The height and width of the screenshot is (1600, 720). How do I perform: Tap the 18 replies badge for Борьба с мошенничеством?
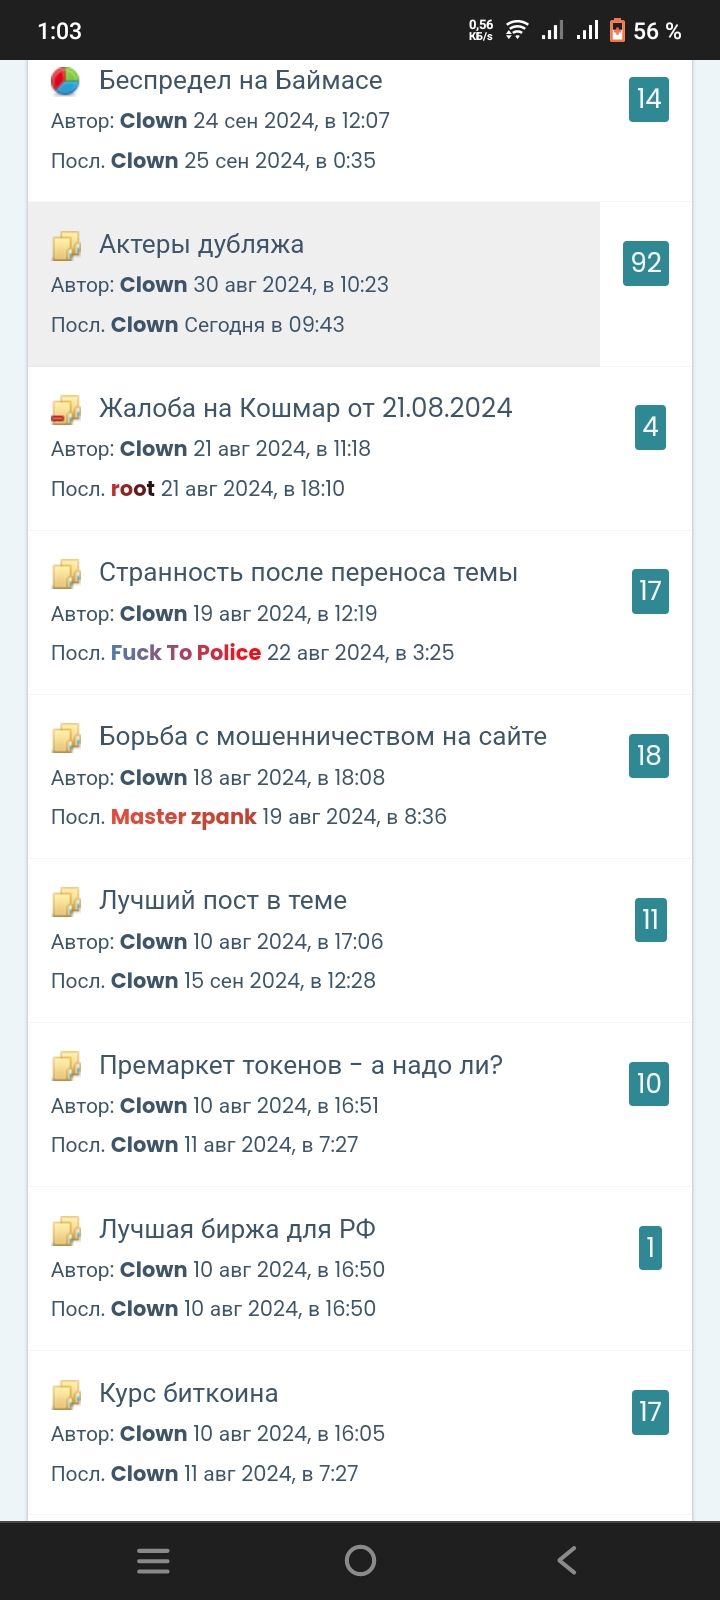(x=649, y=756)
